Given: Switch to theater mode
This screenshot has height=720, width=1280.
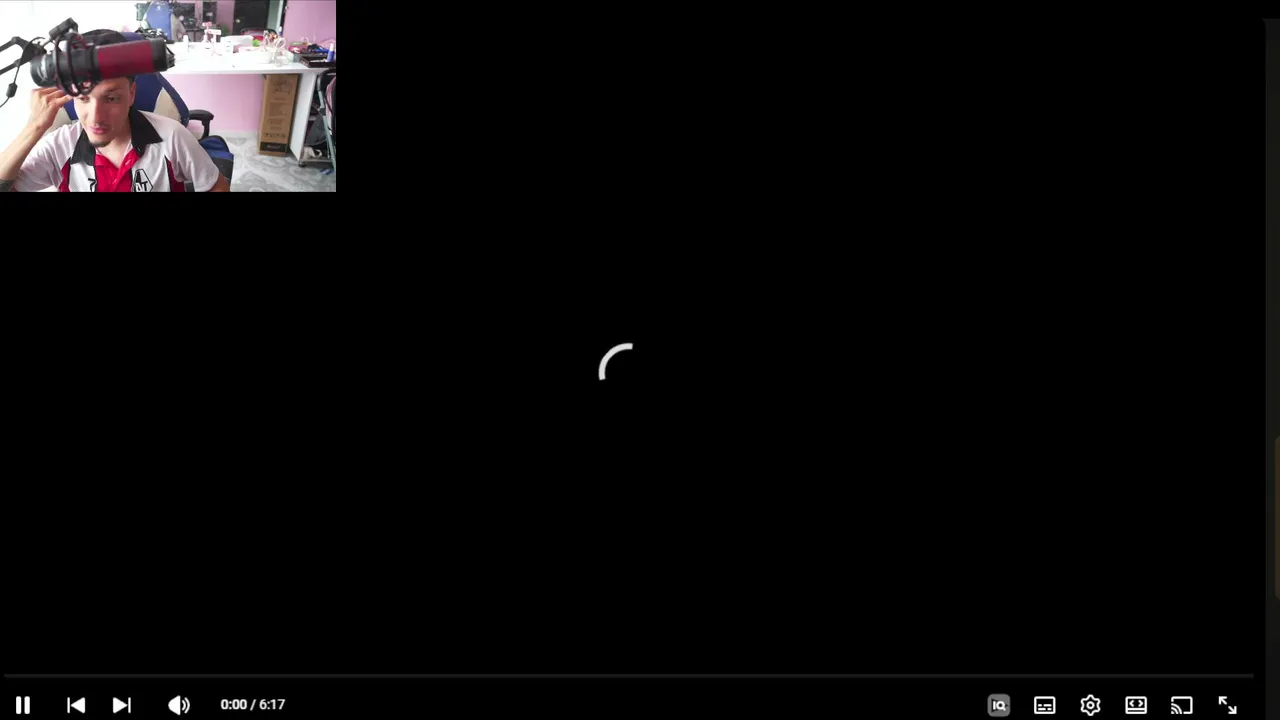Looking at the screenshot, I should tap(1136, 705).
